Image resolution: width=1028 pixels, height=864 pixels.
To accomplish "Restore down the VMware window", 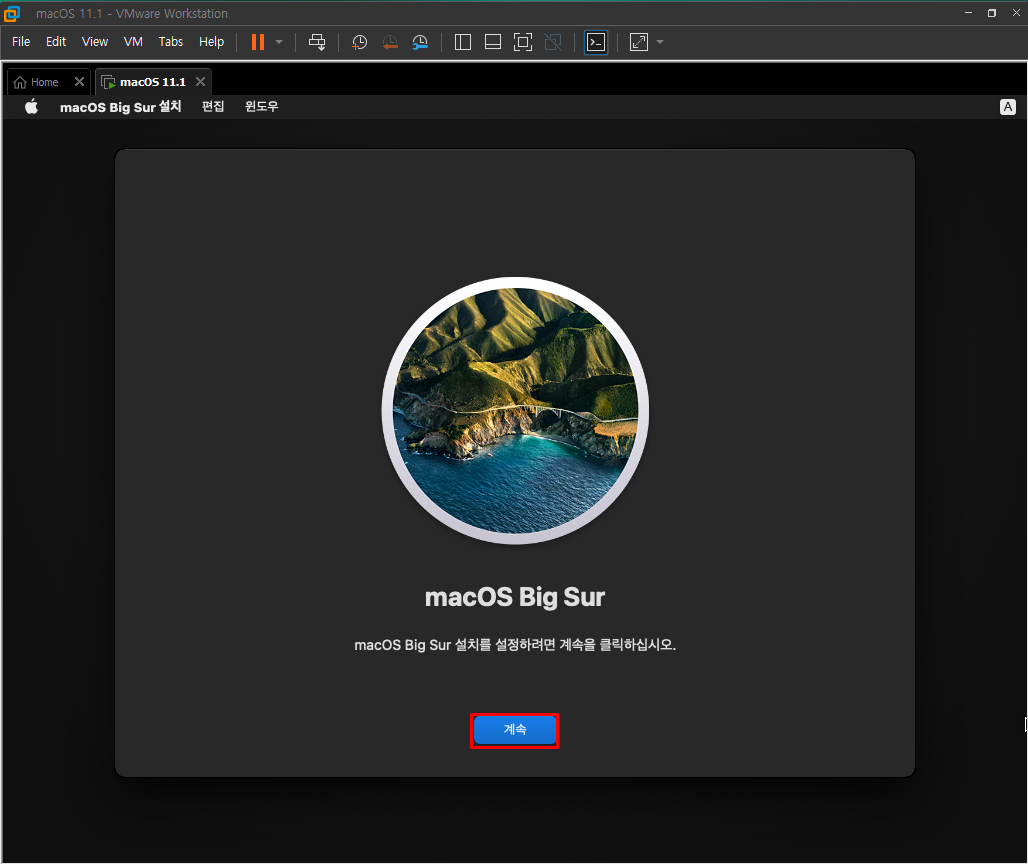I will 992,12.
